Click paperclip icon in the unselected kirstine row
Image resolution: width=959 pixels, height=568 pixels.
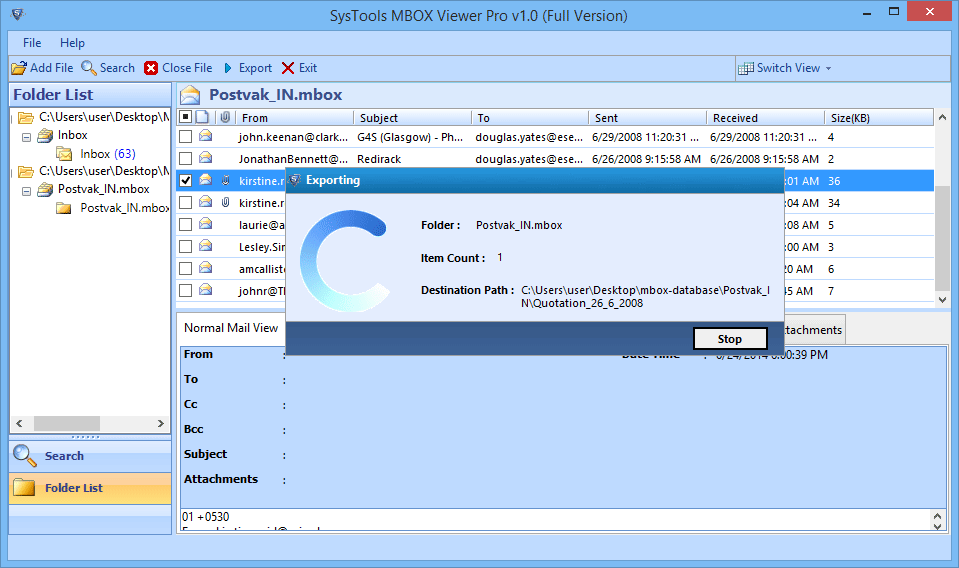pos(226,202)
